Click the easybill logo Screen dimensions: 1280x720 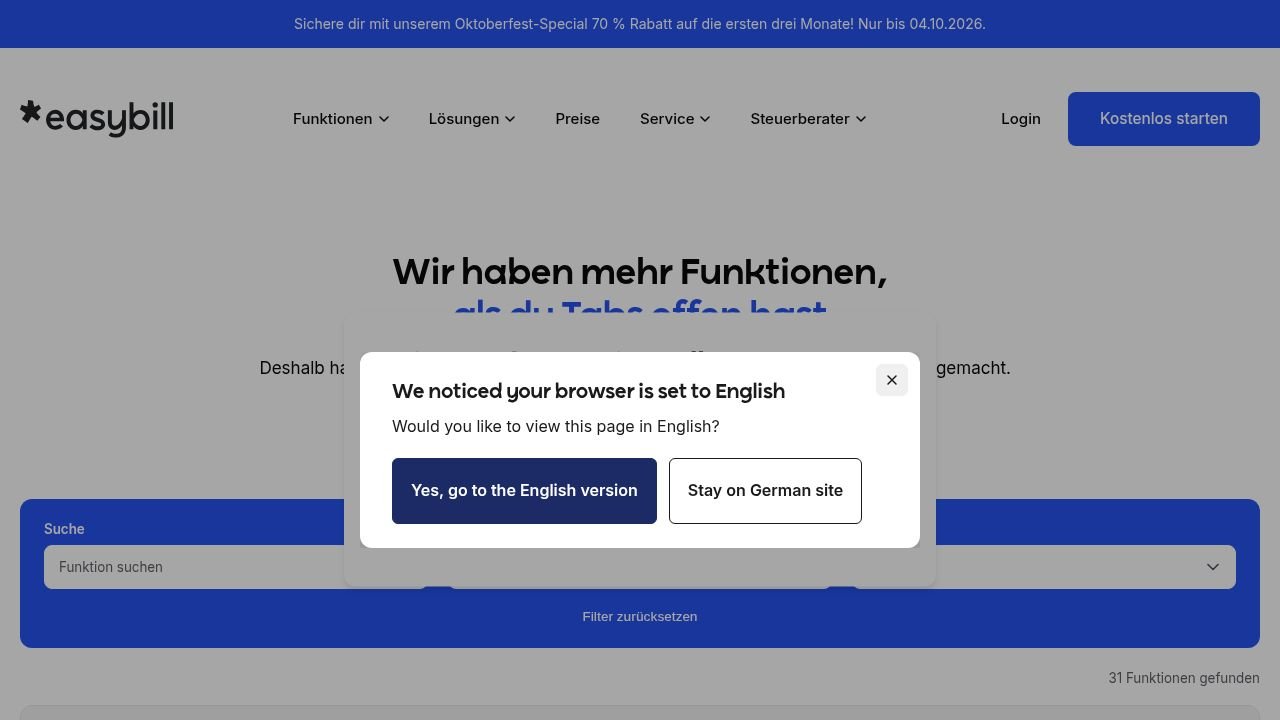pyautogui.click(x=97, y=118)
